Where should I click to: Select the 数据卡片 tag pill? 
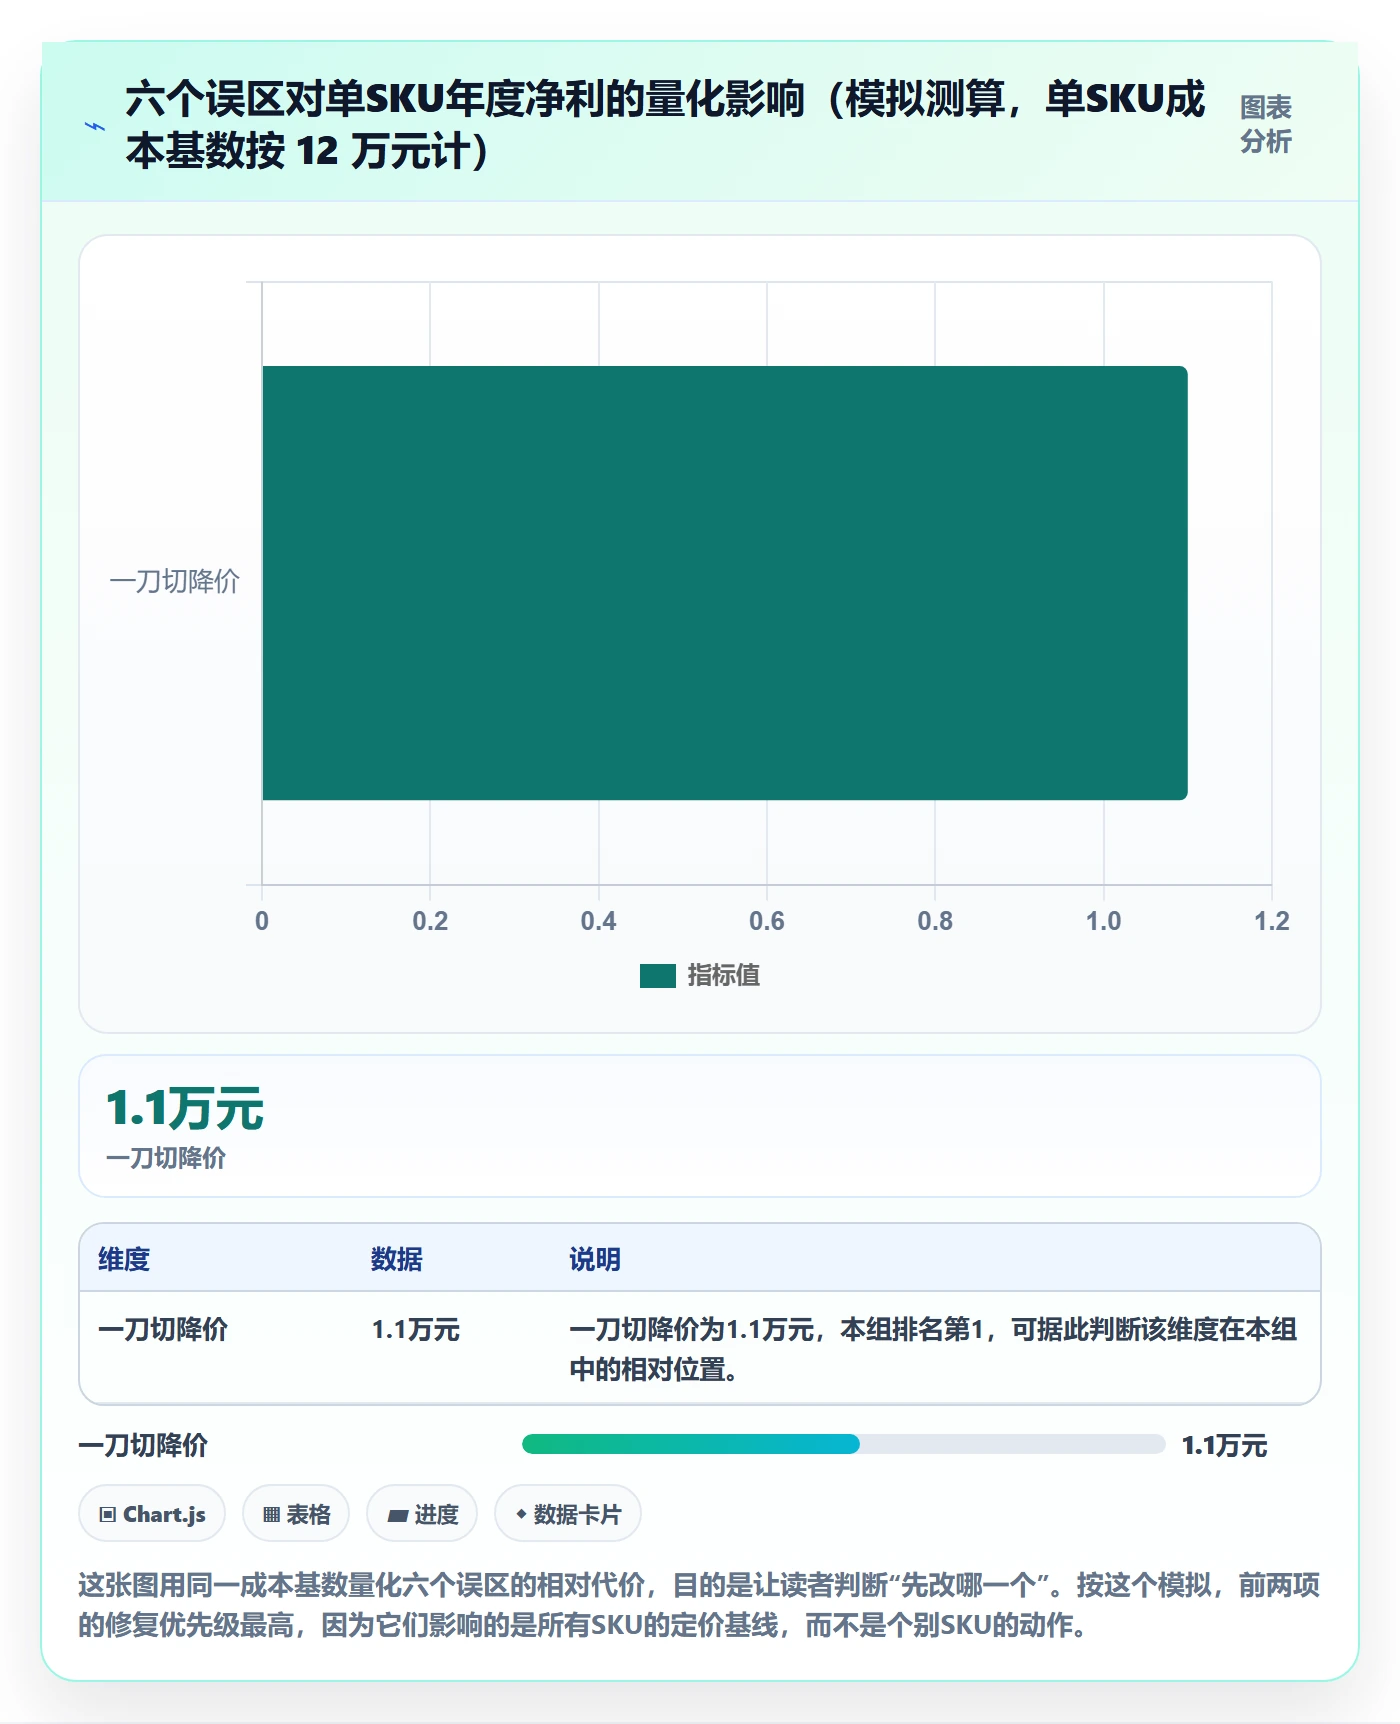coord(568,1514)
